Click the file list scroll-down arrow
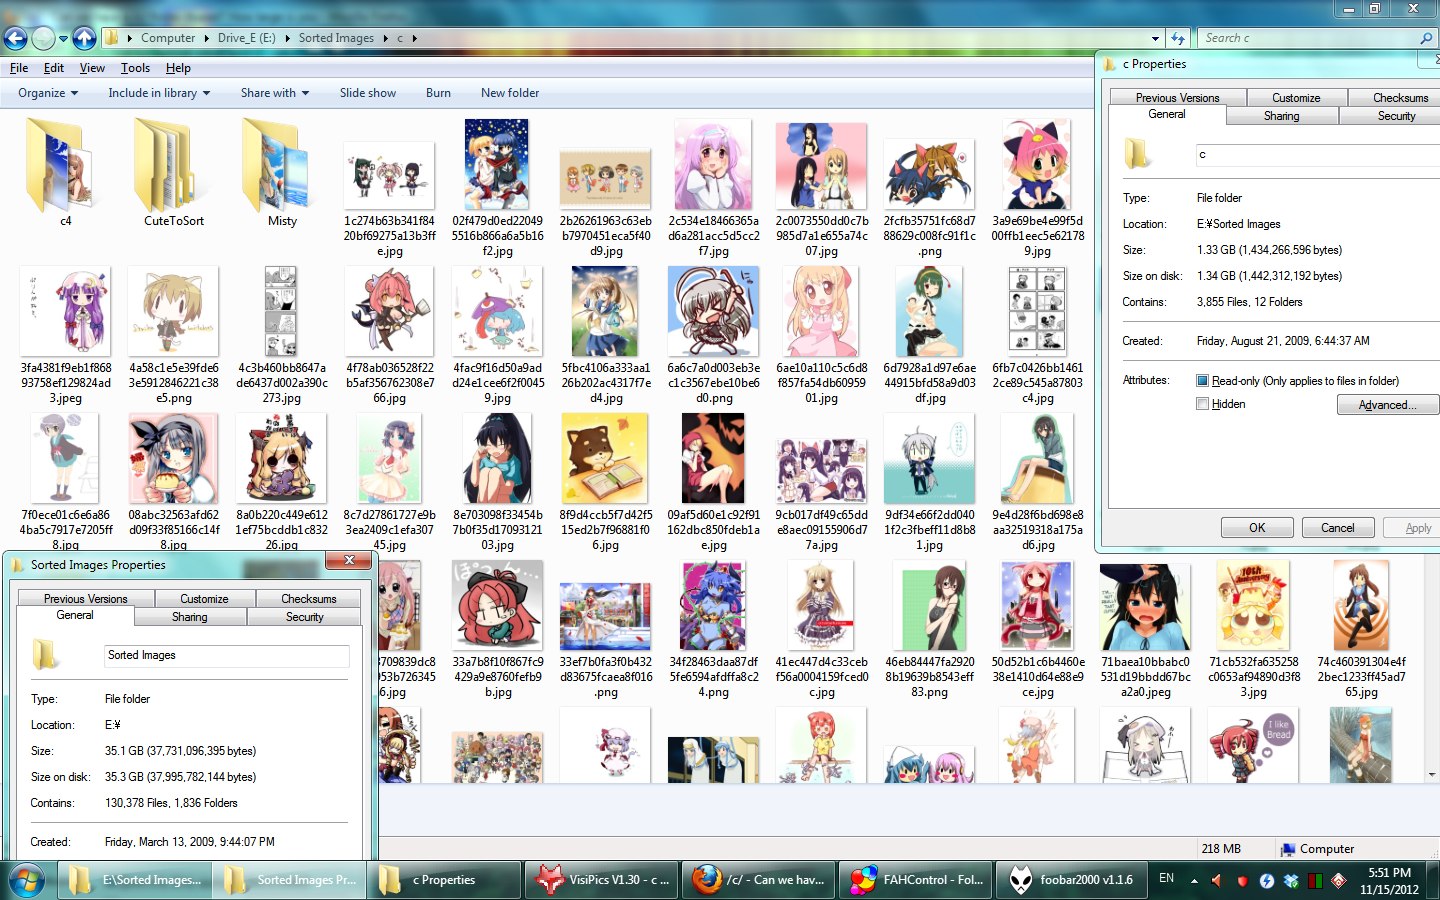This screenshot has width=1440, height=900. 1432,774
